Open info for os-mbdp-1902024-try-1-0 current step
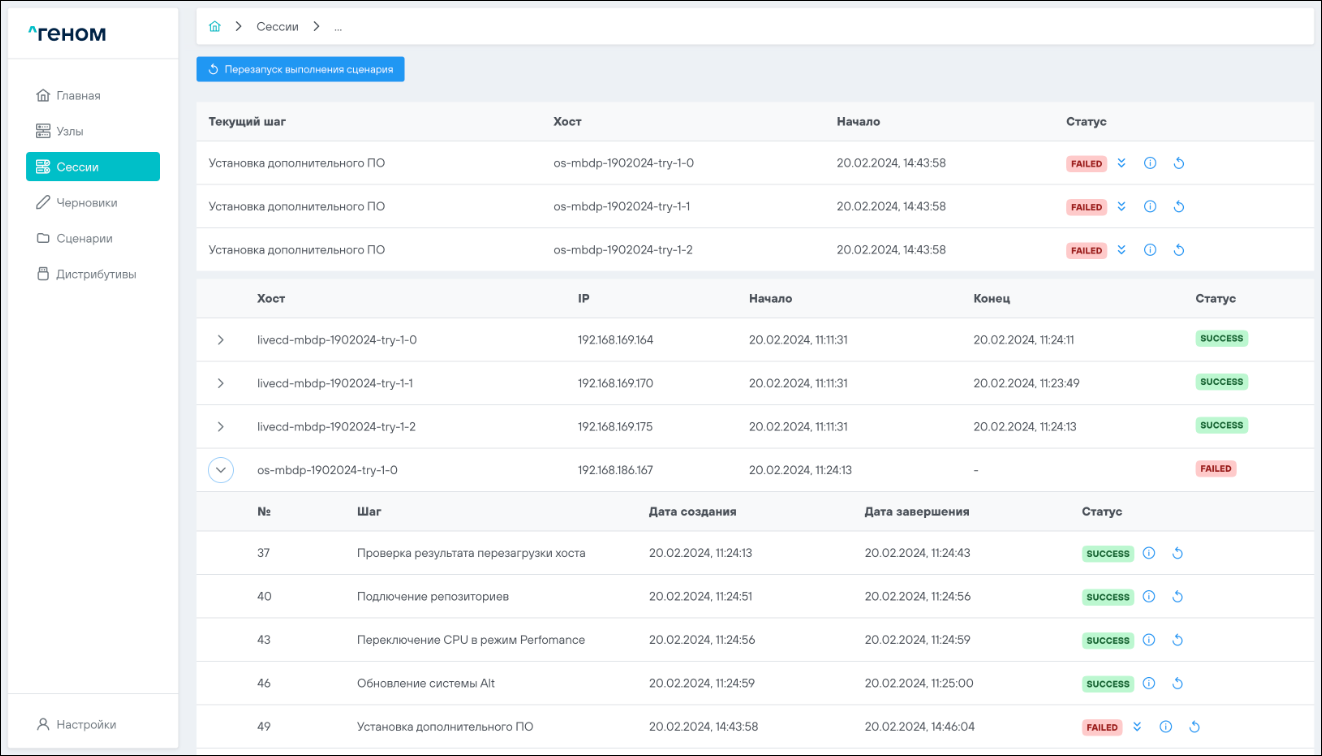 [1150, 164]
